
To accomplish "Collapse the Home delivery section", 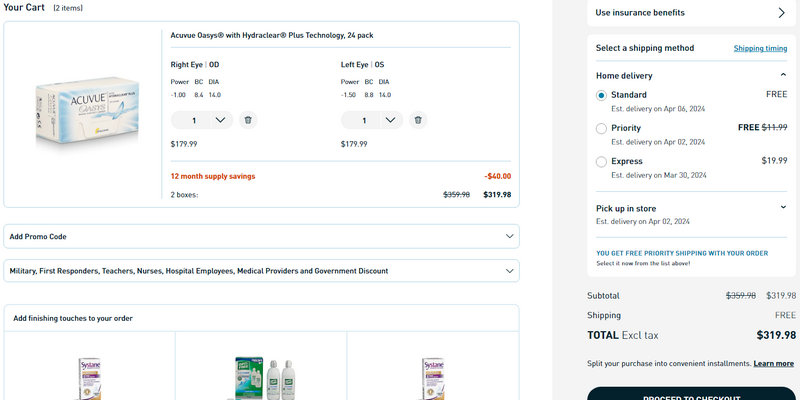I will [783, 75].
